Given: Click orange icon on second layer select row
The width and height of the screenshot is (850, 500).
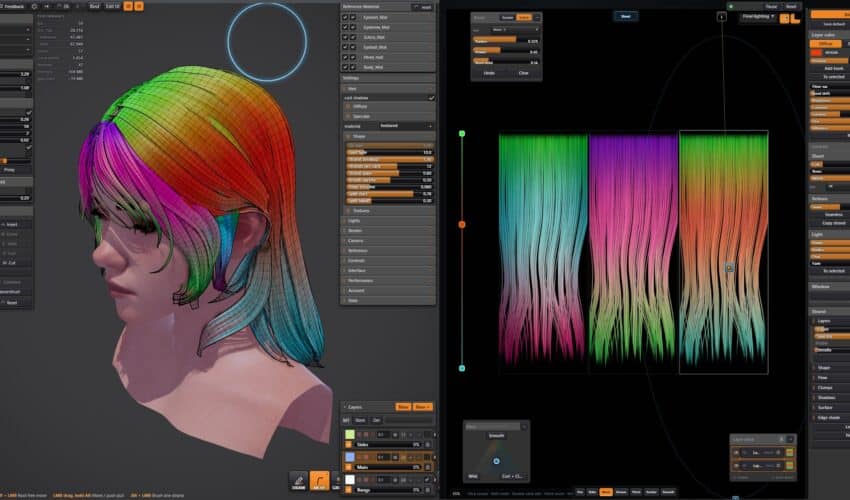Looking at the screenshot, I should [789, 465].
